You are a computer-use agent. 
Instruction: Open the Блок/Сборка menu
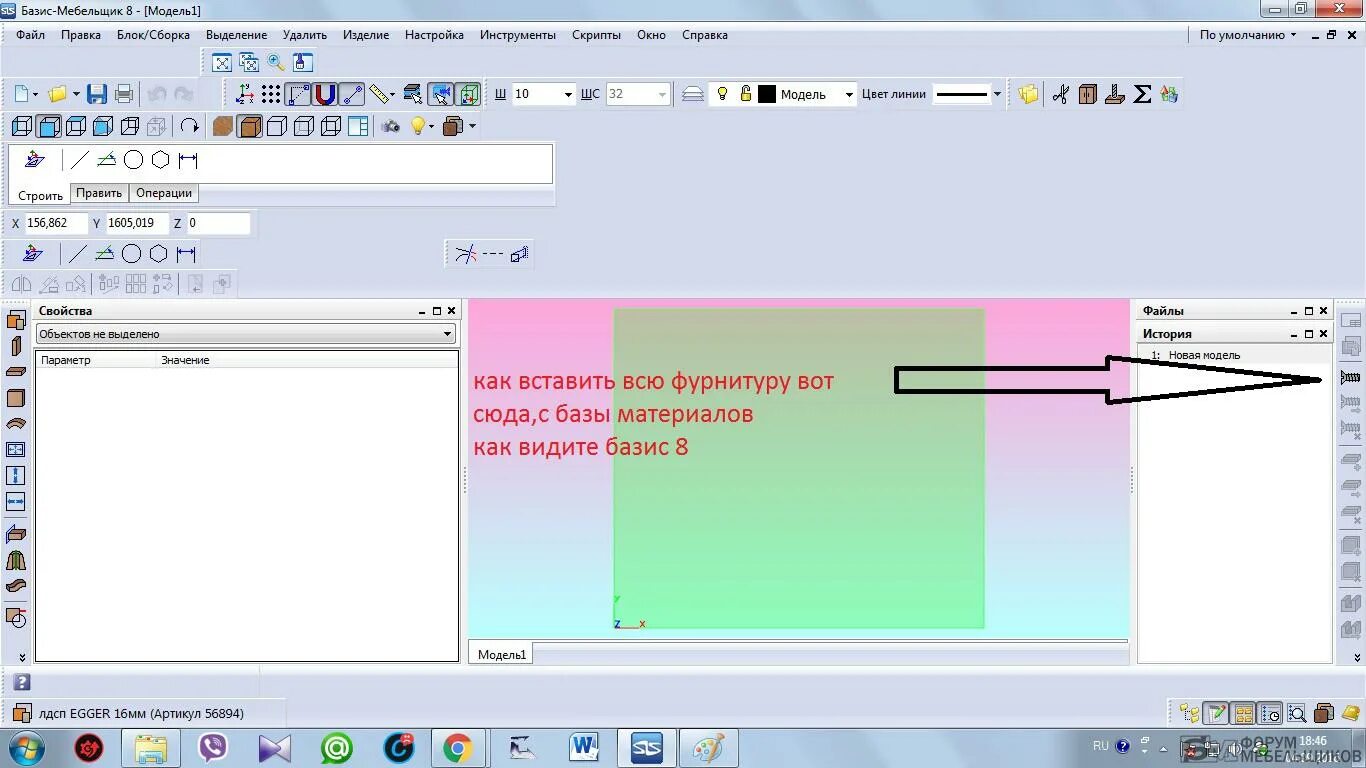153,34
